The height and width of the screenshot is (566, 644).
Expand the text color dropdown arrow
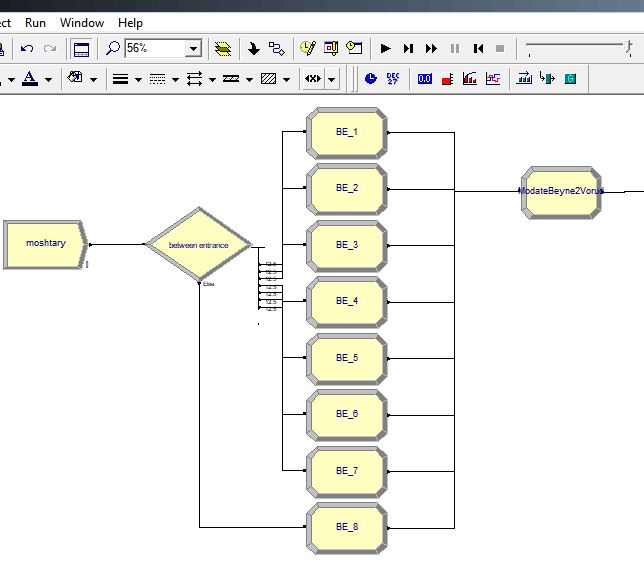point(48,79)
